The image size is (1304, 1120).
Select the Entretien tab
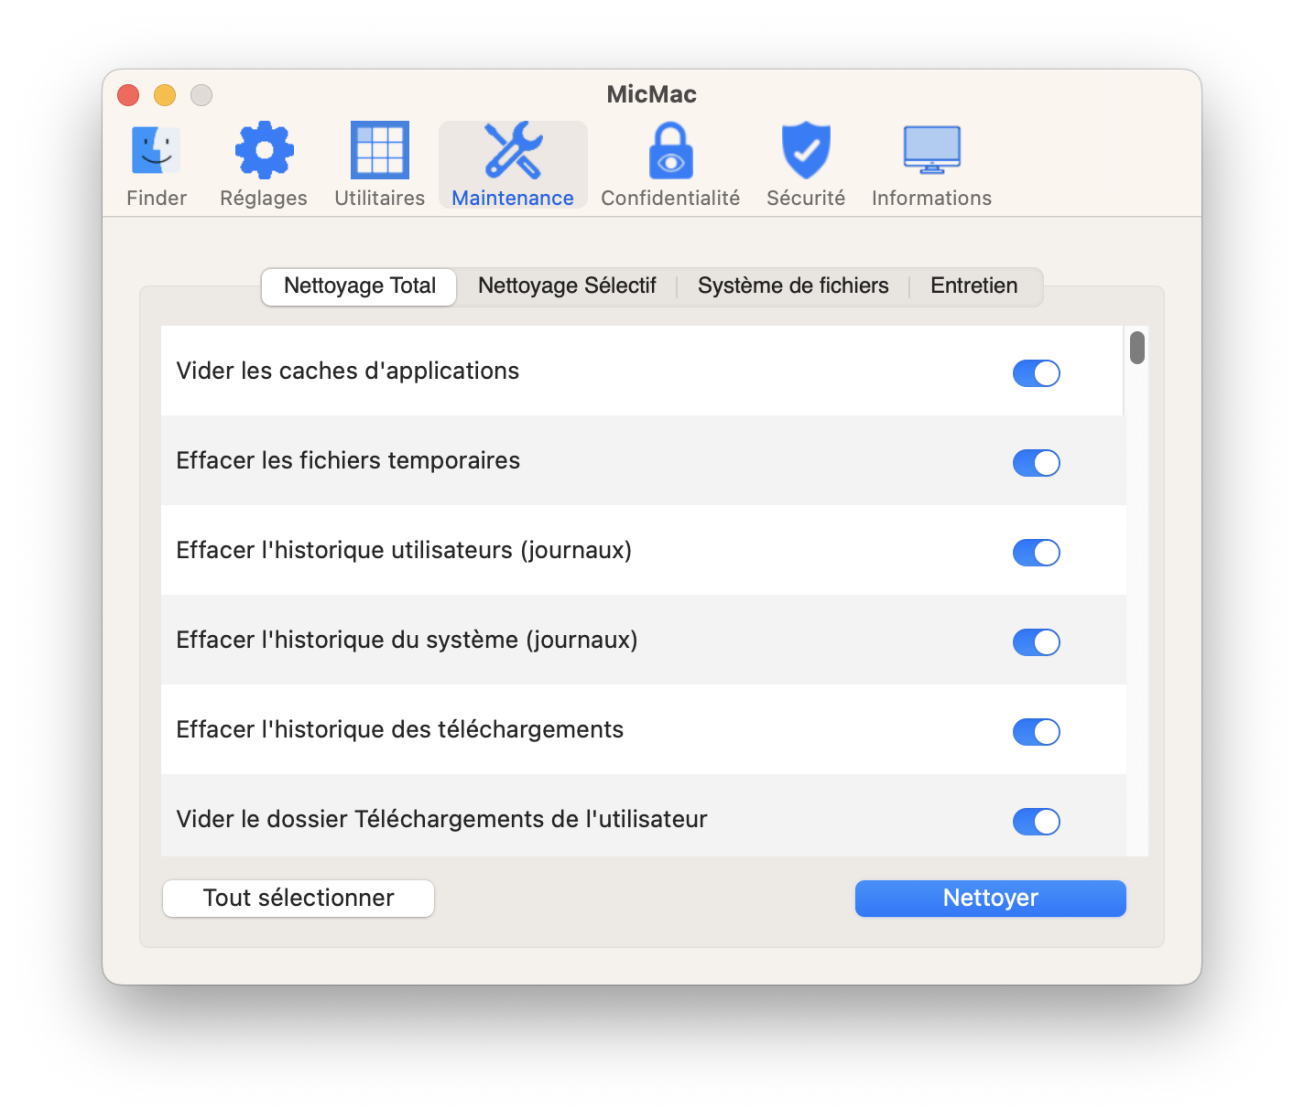coord(974,286)
